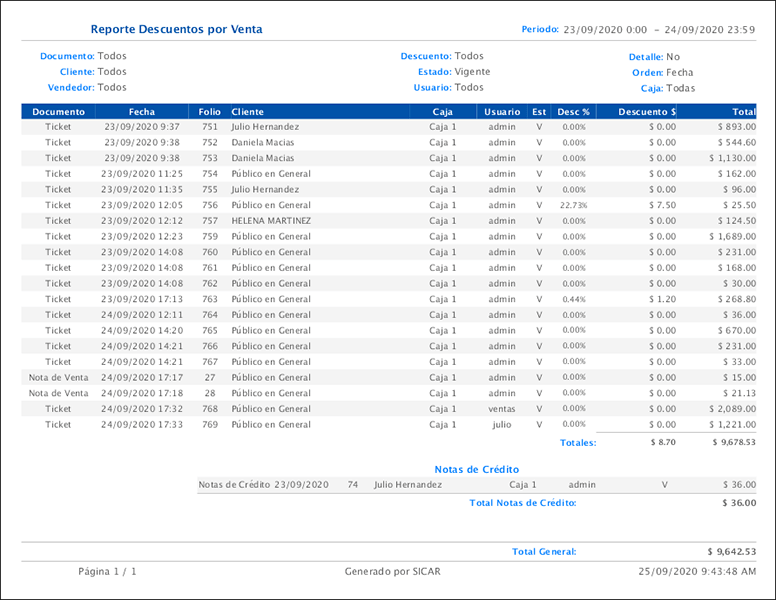776x600 pixels.
Task: Click the timestamp 25/09/2020 9:43:48 AM
Action: click(x=697, y=571)
